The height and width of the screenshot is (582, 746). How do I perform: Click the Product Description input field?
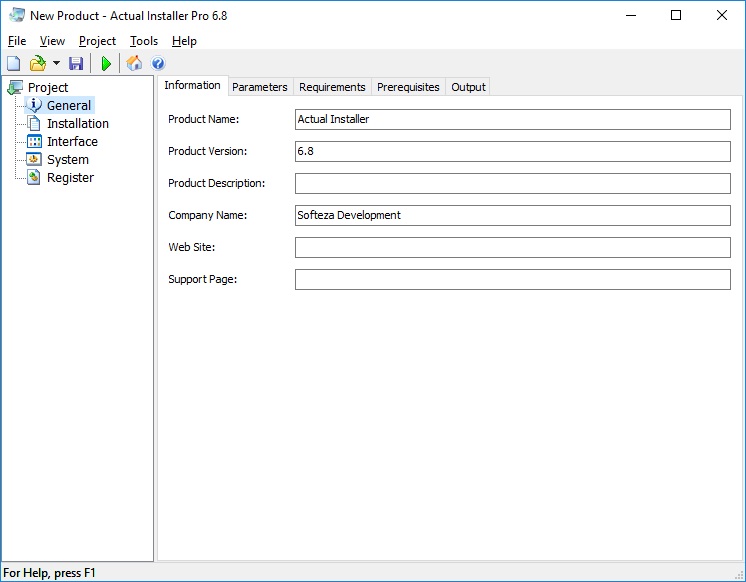pyautogui.click(x=512, y=183)
